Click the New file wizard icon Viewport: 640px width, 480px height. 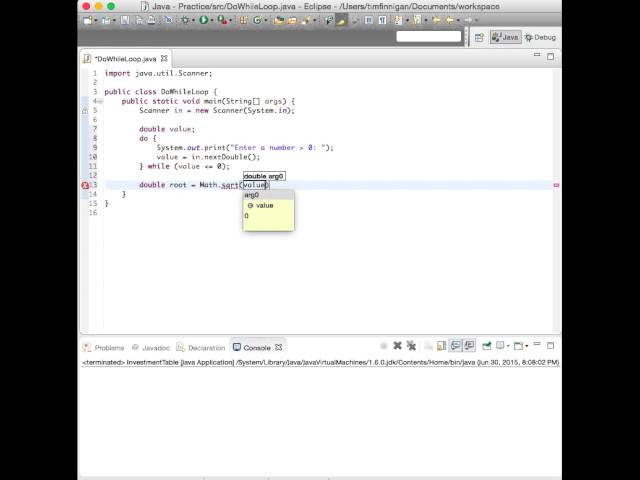[x=87, y=20]
